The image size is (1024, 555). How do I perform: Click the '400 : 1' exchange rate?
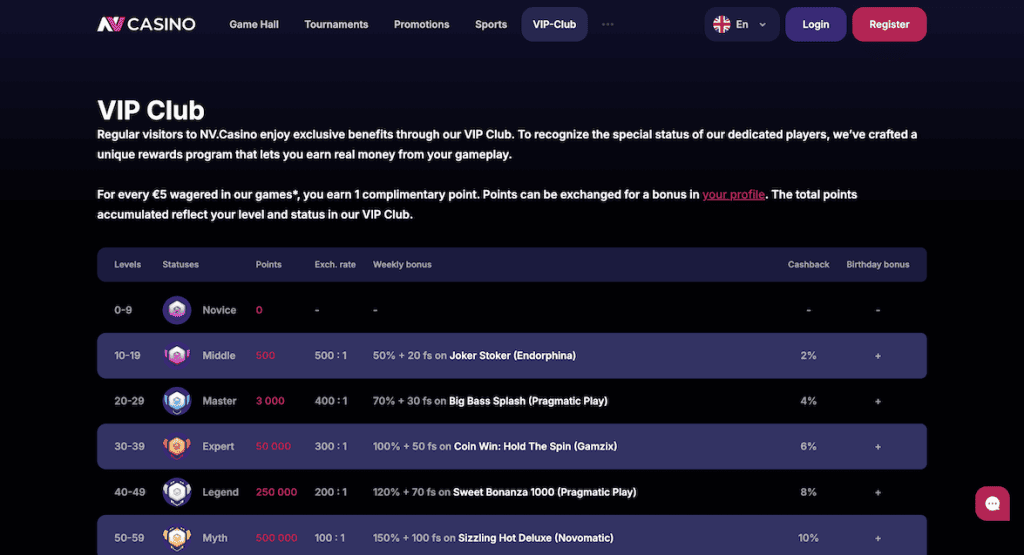(x=331, y=401)
